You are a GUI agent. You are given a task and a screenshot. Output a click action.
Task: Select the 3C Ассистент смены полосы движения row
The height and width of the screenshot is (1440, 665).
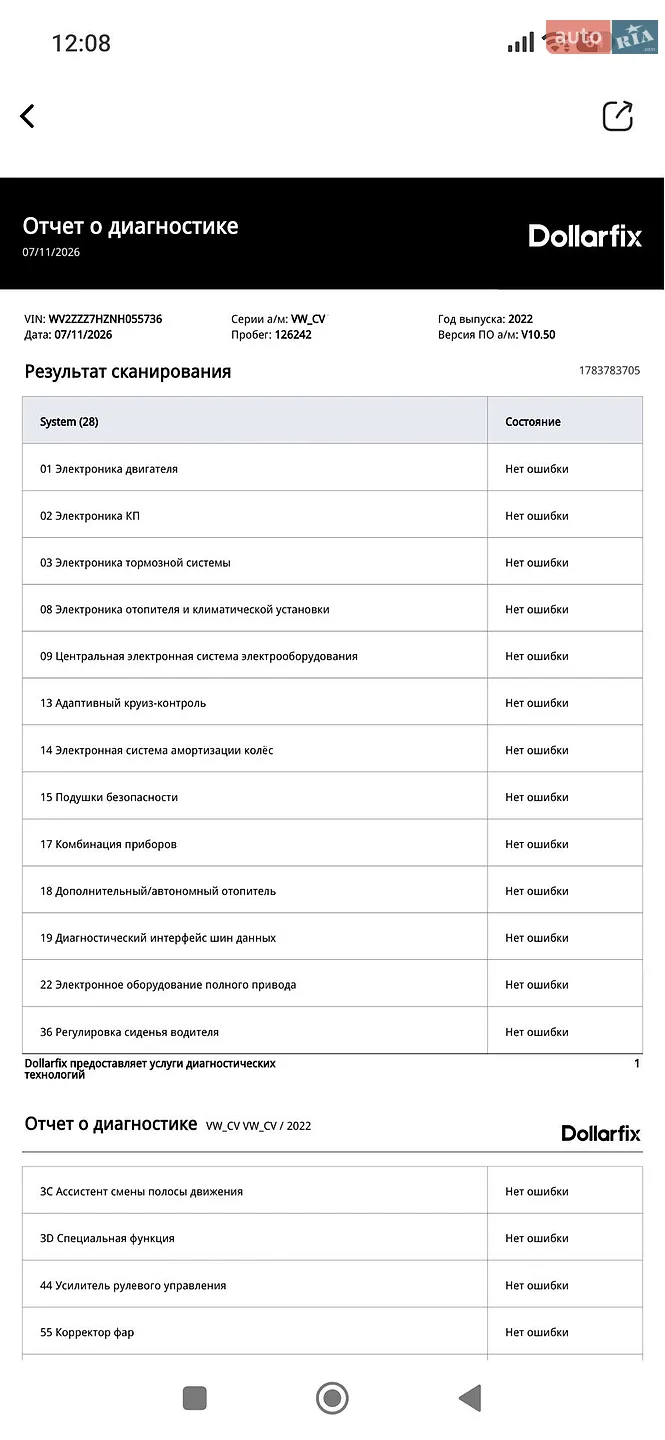pyautogui.click(x=332, y=1191)
